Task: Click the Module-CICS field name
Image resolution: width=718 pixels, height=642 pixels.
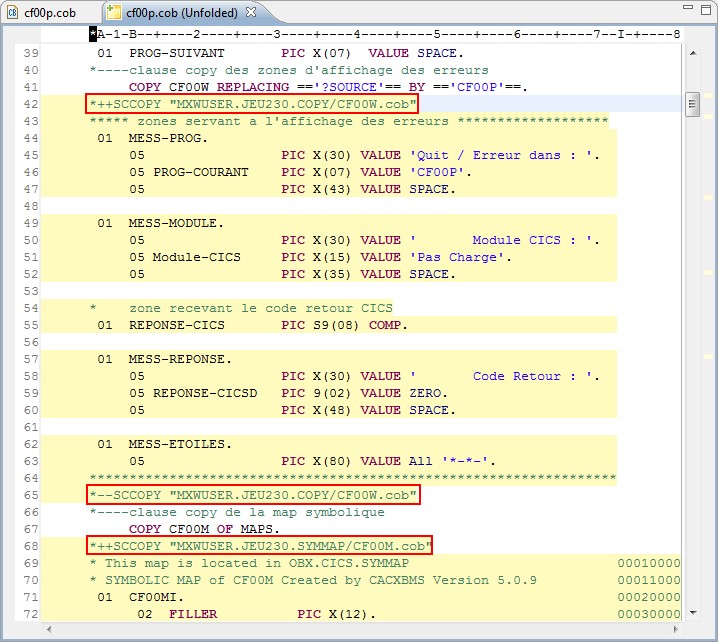Action: click(x=196, y=257)
